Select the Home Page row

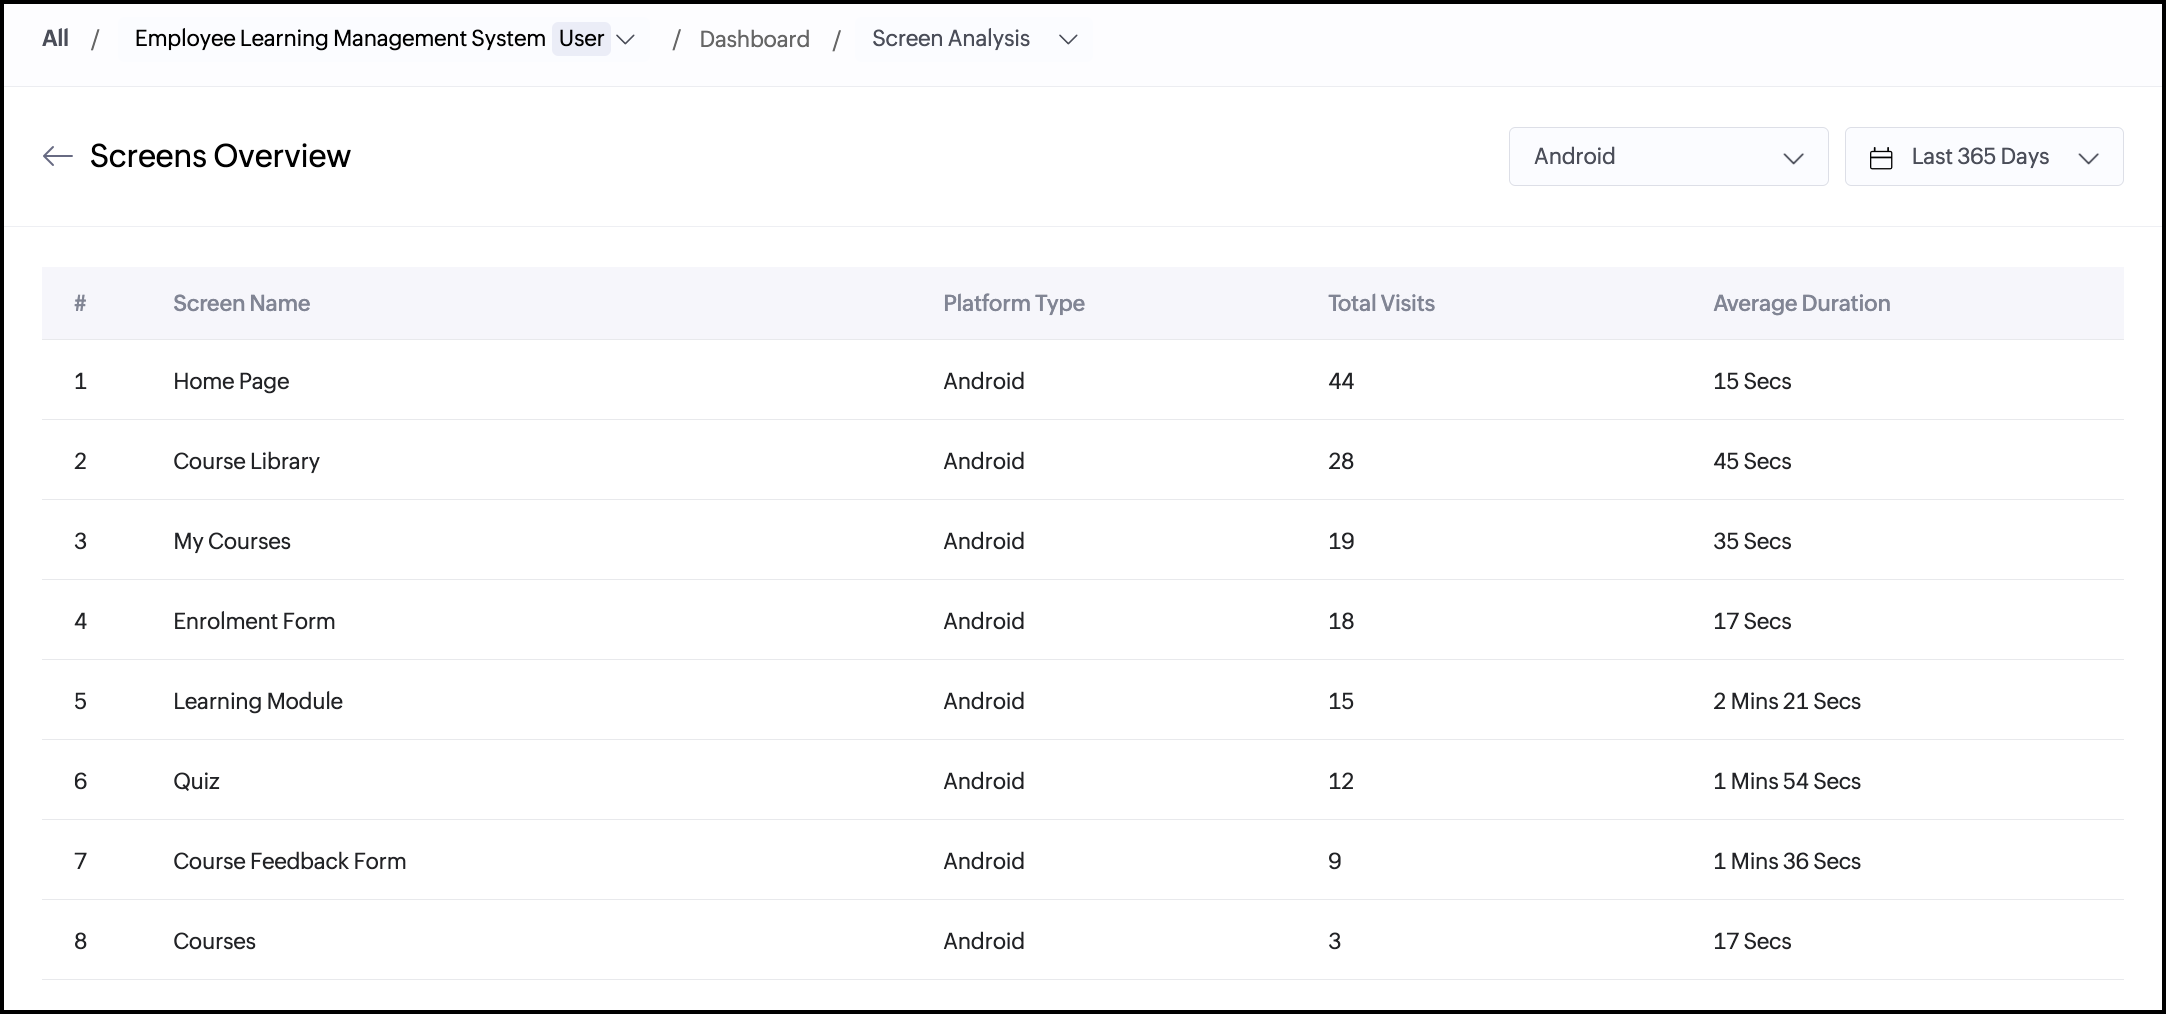(x=231, y=381)
